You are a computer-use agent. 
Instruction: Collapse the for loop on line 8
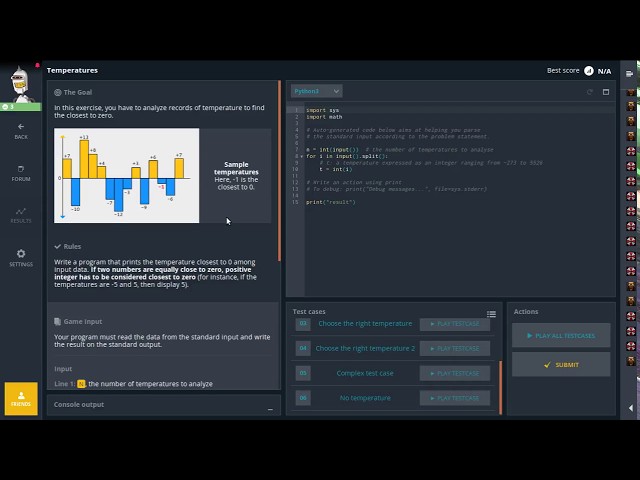(x=302, y=156)
